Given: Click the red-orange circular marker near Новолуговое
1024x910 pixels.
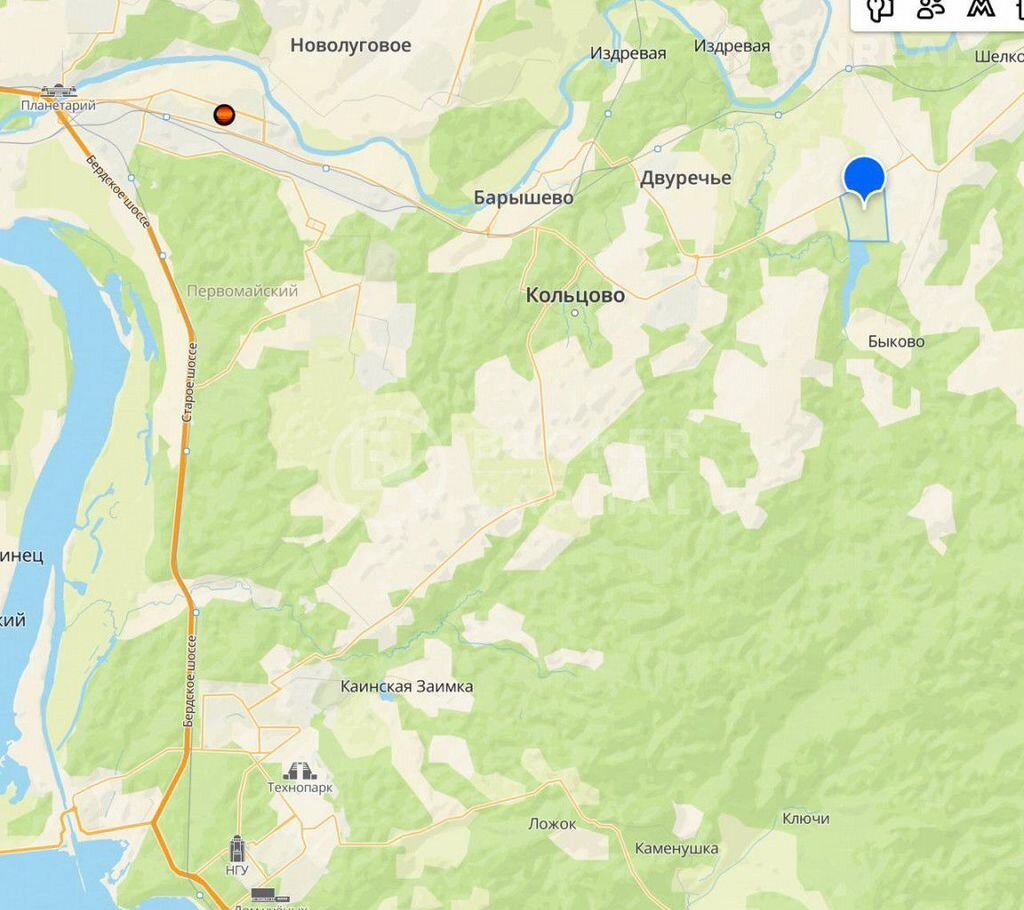Looking at the screenshot, I should pos(224,115).
